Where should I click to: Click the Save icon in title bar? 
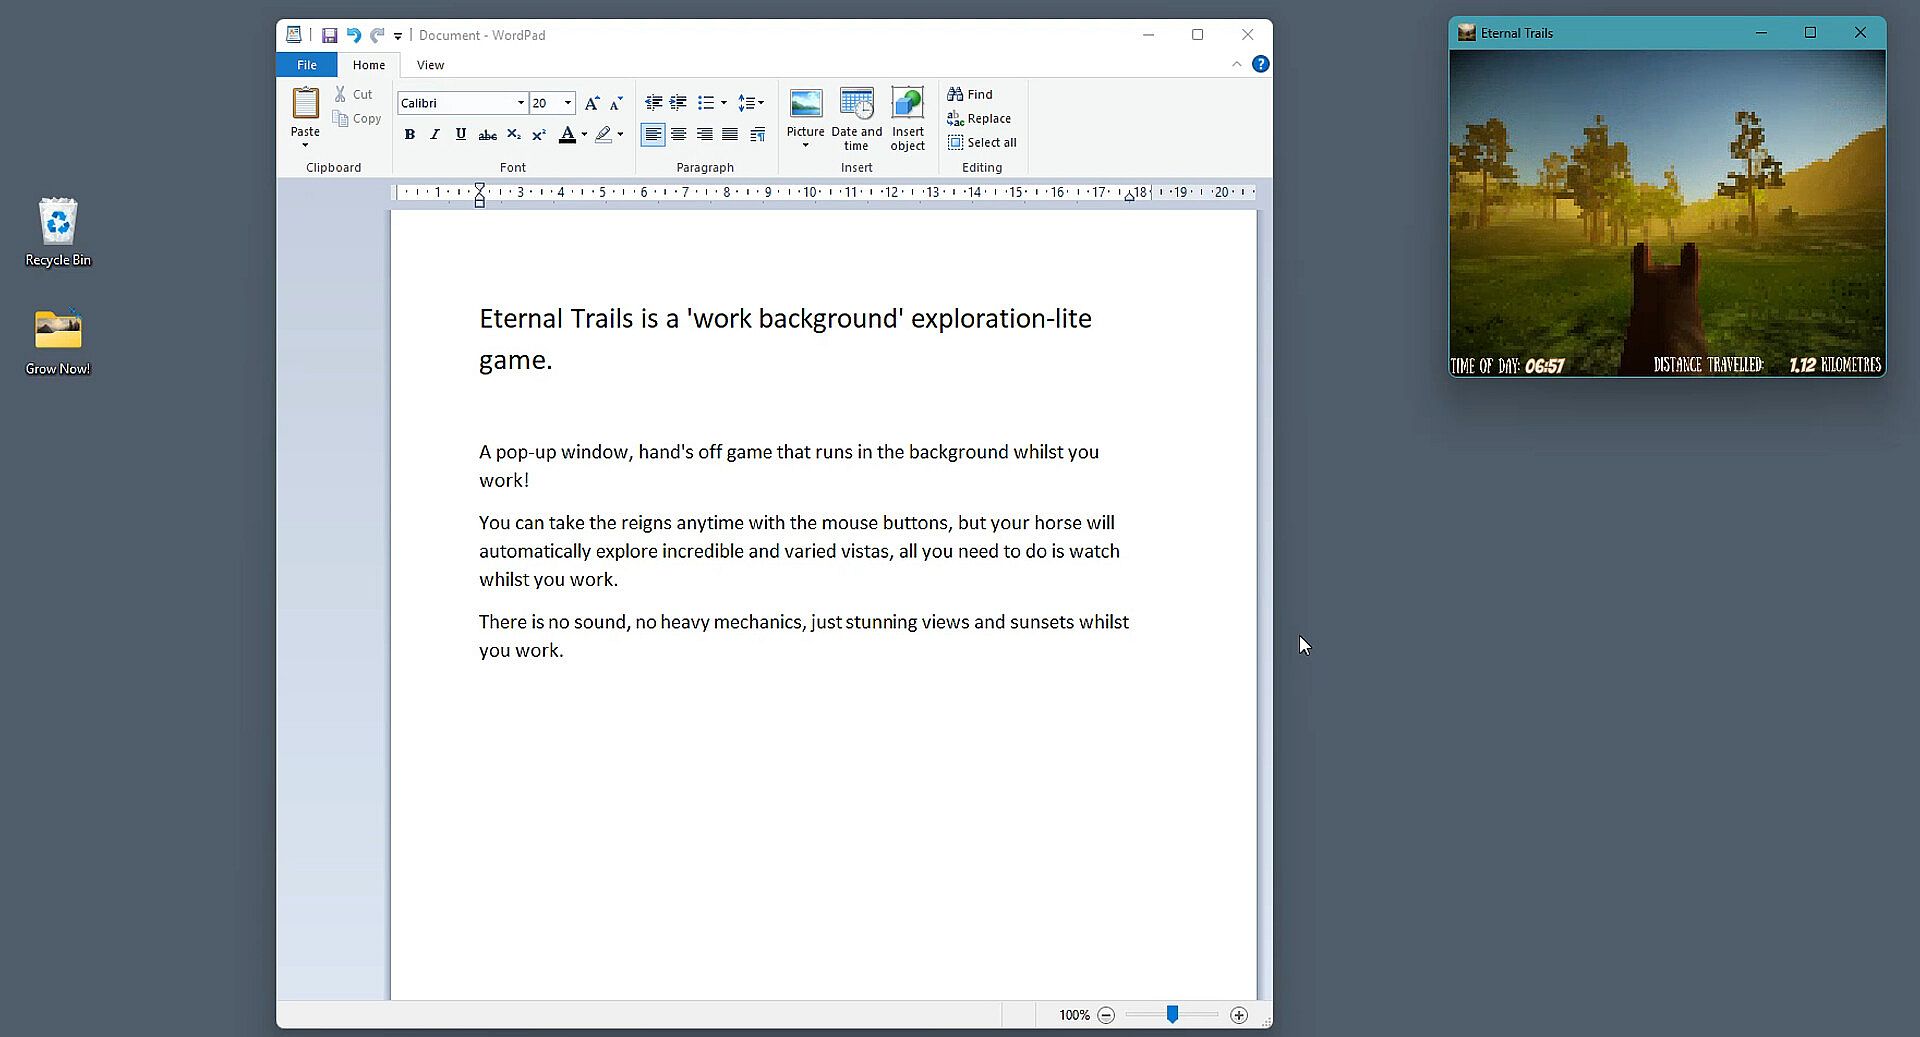329,35
